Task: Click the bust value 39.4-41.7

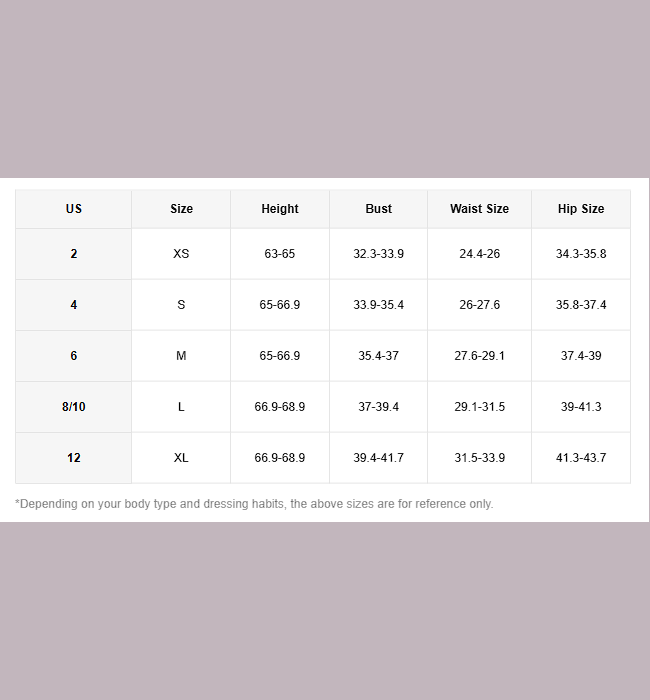Action: 379,458
